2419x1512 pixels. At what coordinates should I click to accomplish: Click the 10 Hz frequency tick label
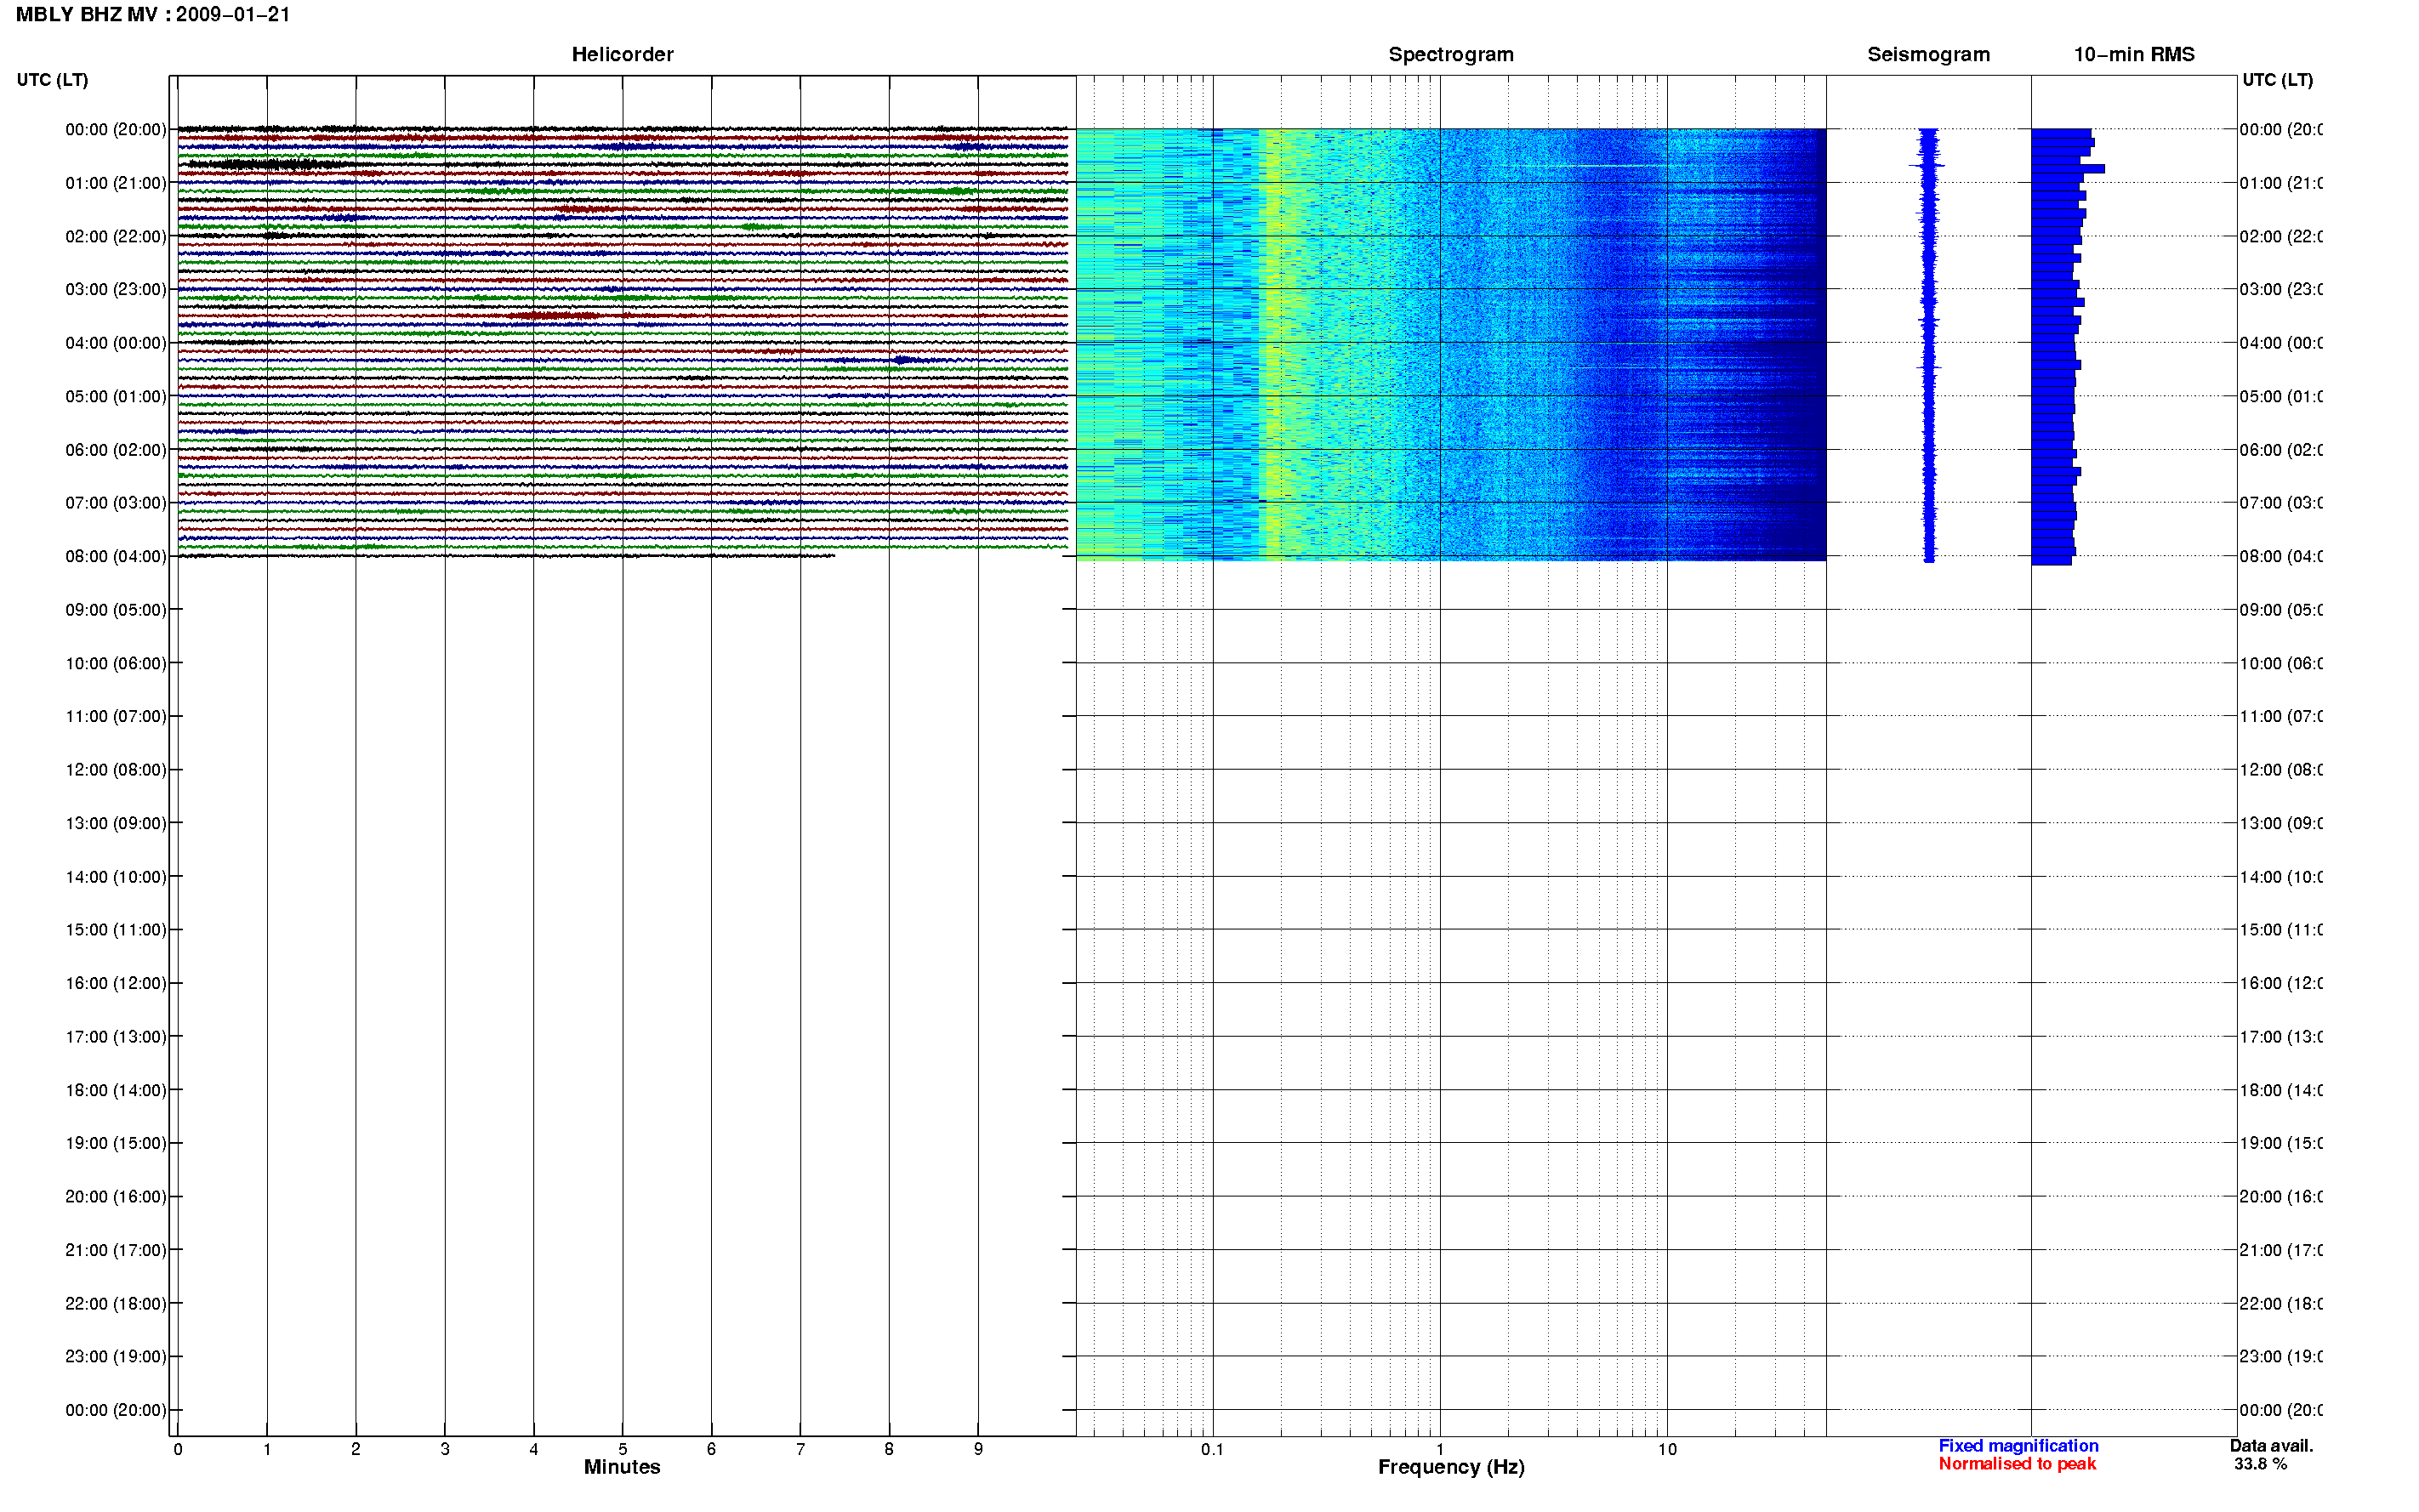(1666, 1449)
